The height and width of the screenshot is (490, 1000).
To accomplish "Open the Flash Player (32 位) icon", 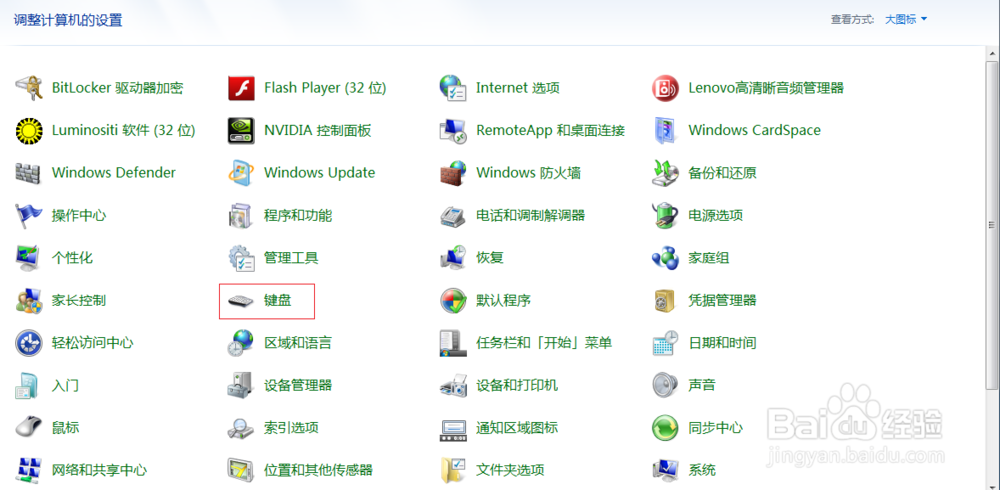I will [x=241, y=88].
